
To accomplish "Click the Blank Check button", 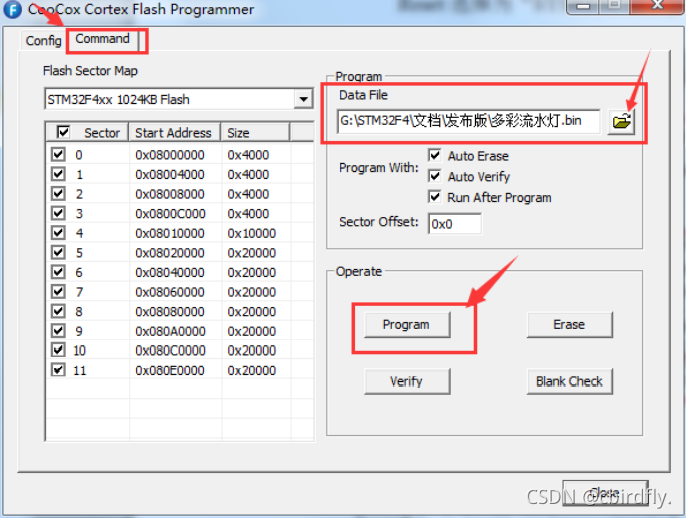I will (x=569, y=382).
